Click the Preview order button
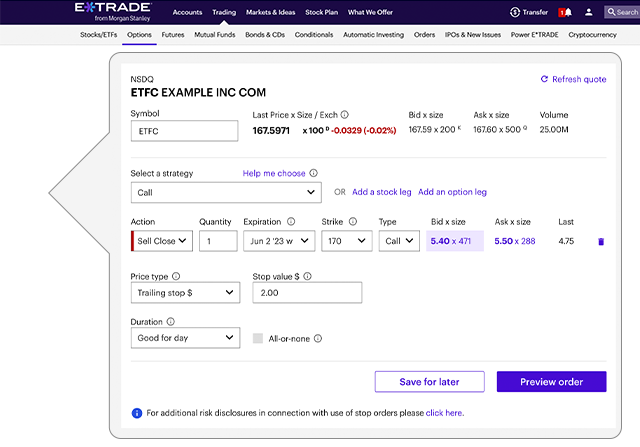Viewport: 640px width, 447px height. (x=551, y=381)
